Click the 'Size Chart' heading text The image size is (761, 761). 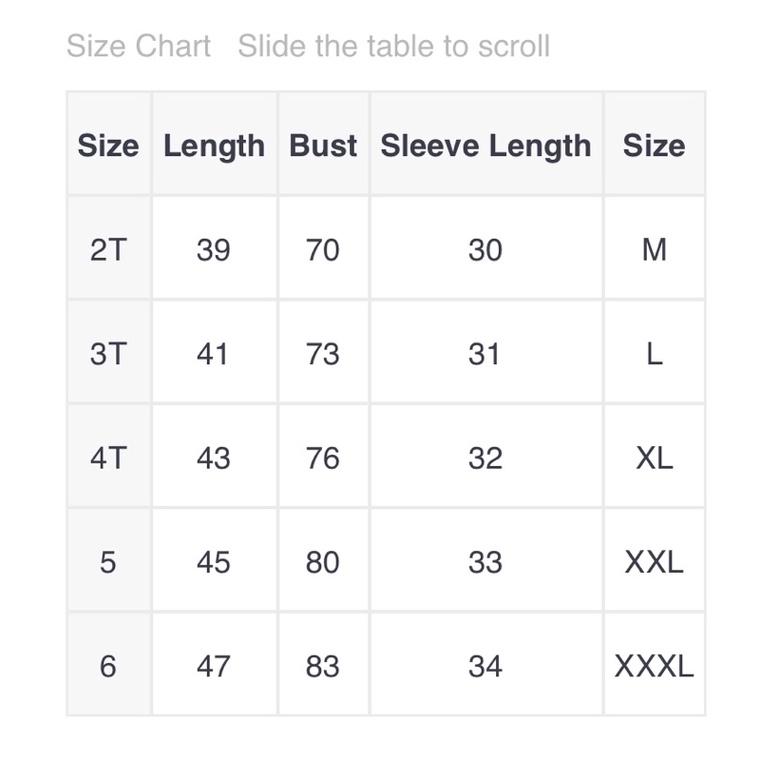click(x=138, y=46)
